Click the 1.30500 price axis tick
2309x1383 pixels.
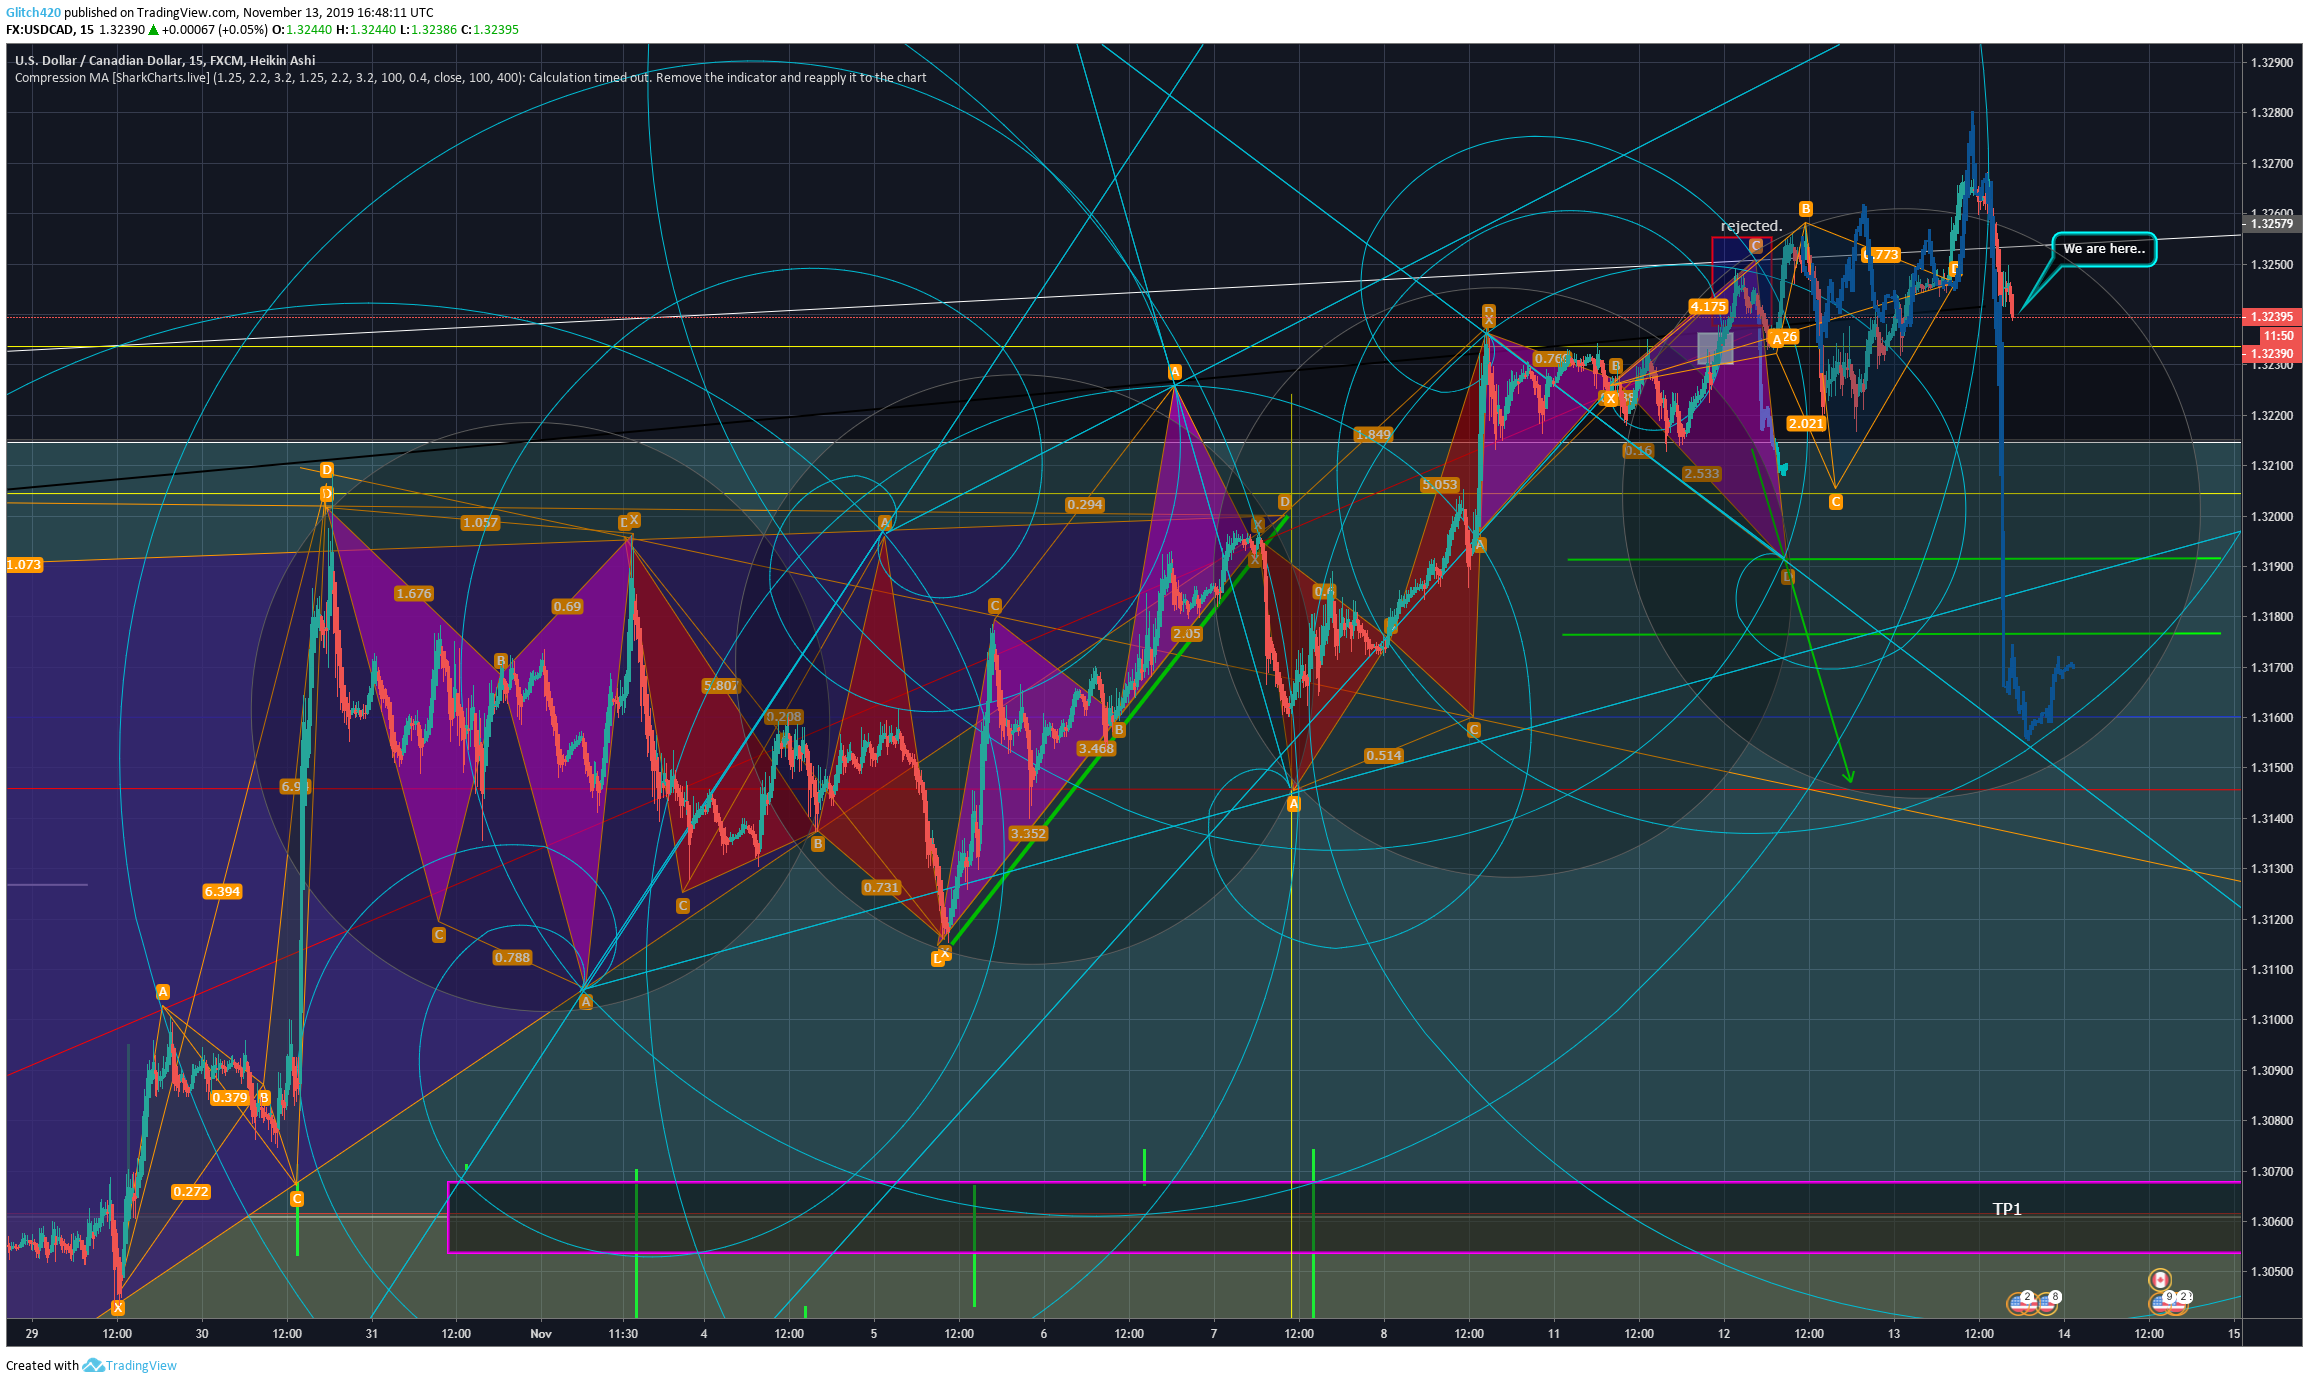(x=2271, y=1272)
